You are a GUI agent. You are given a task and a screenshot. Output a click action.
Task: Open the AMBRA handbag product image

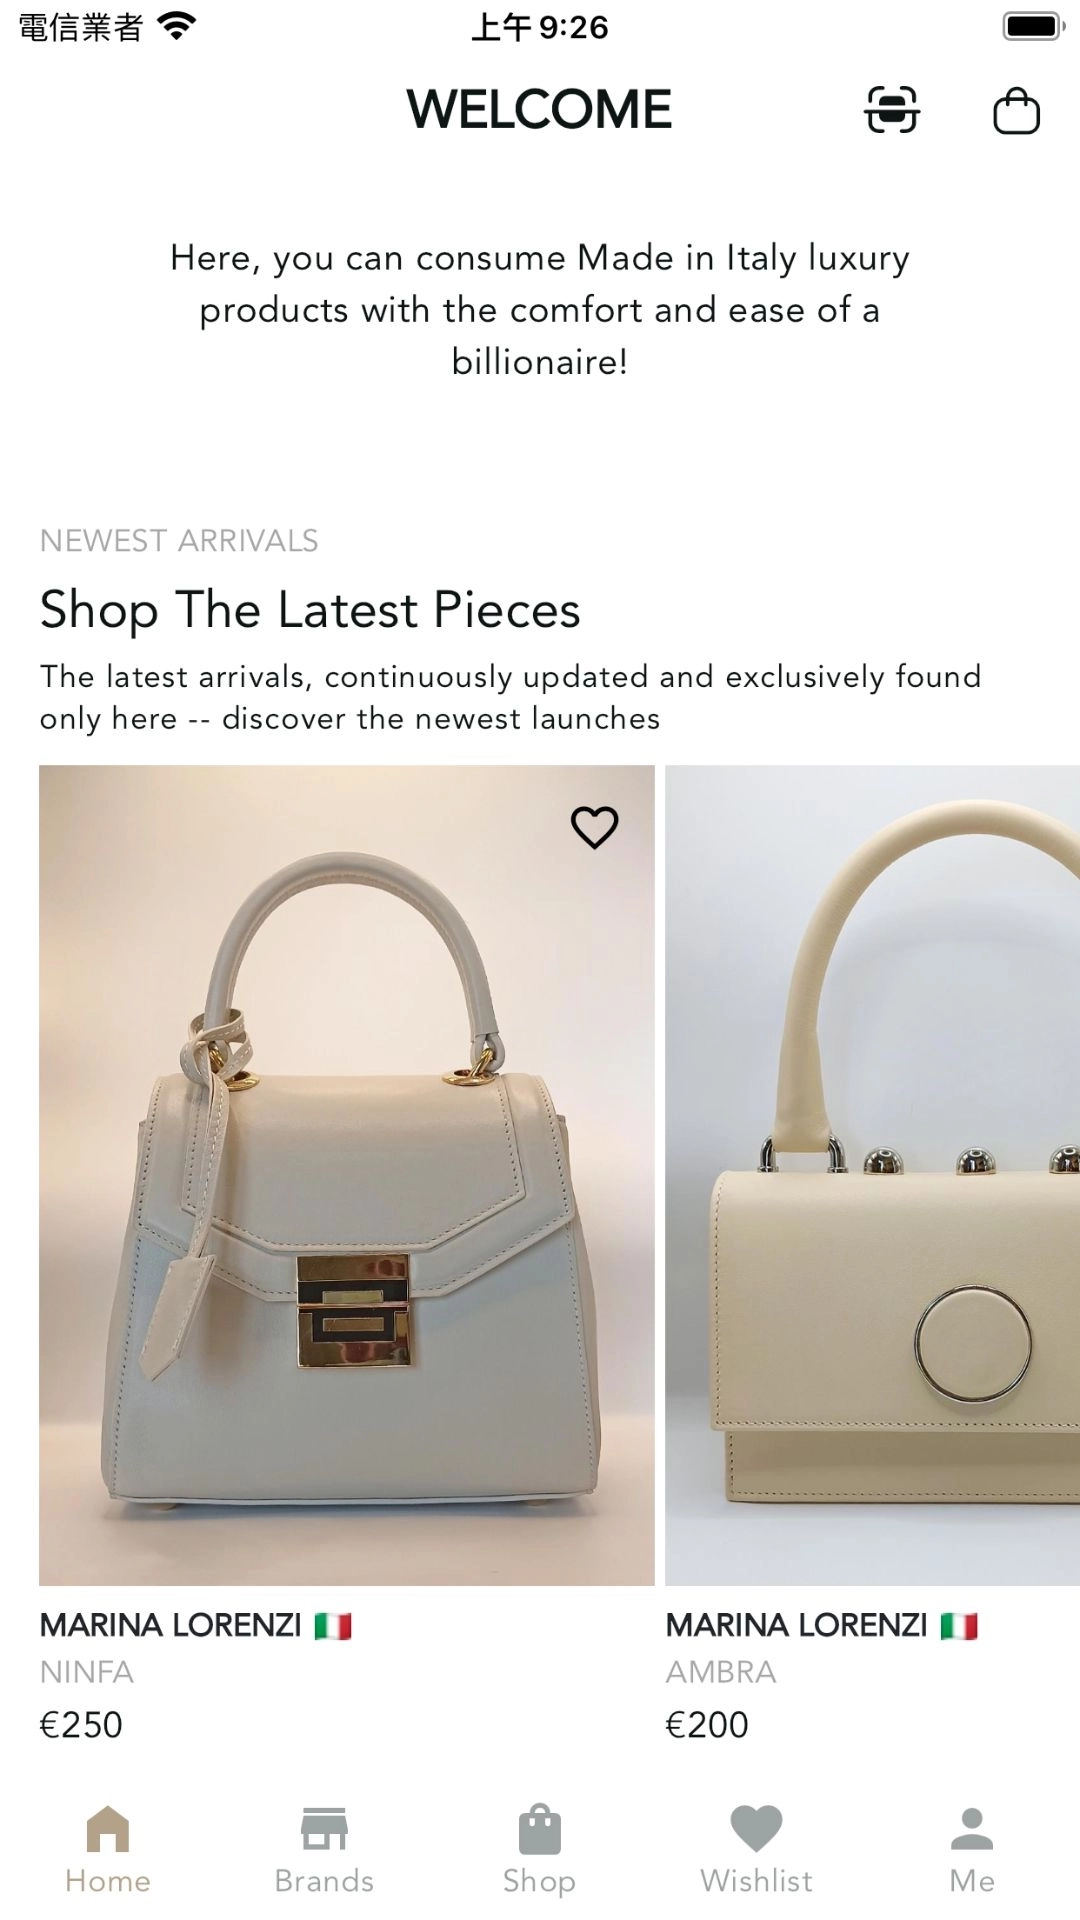click(872, 1175)
